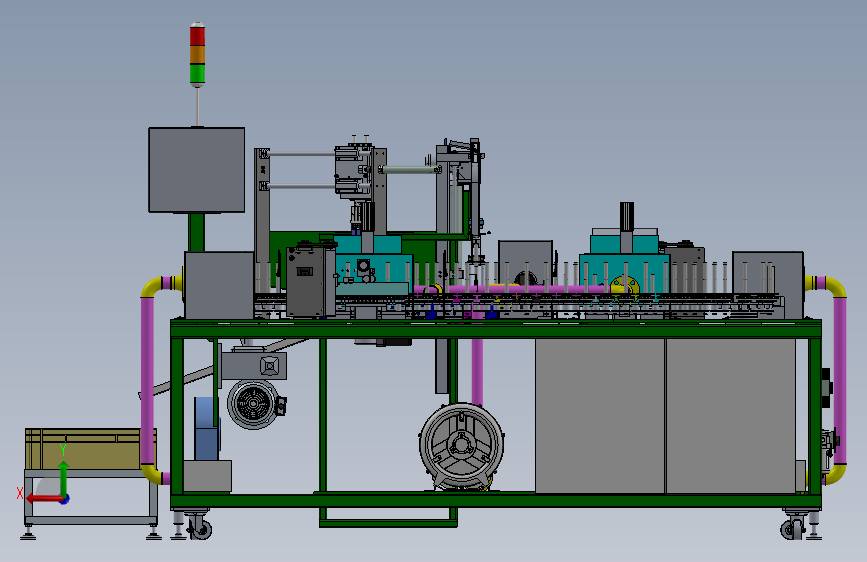Select the long pink vertical pipe on the left side
Viewport: 867px width, 562px height.
pyautogui.click(x=148, y=381)
